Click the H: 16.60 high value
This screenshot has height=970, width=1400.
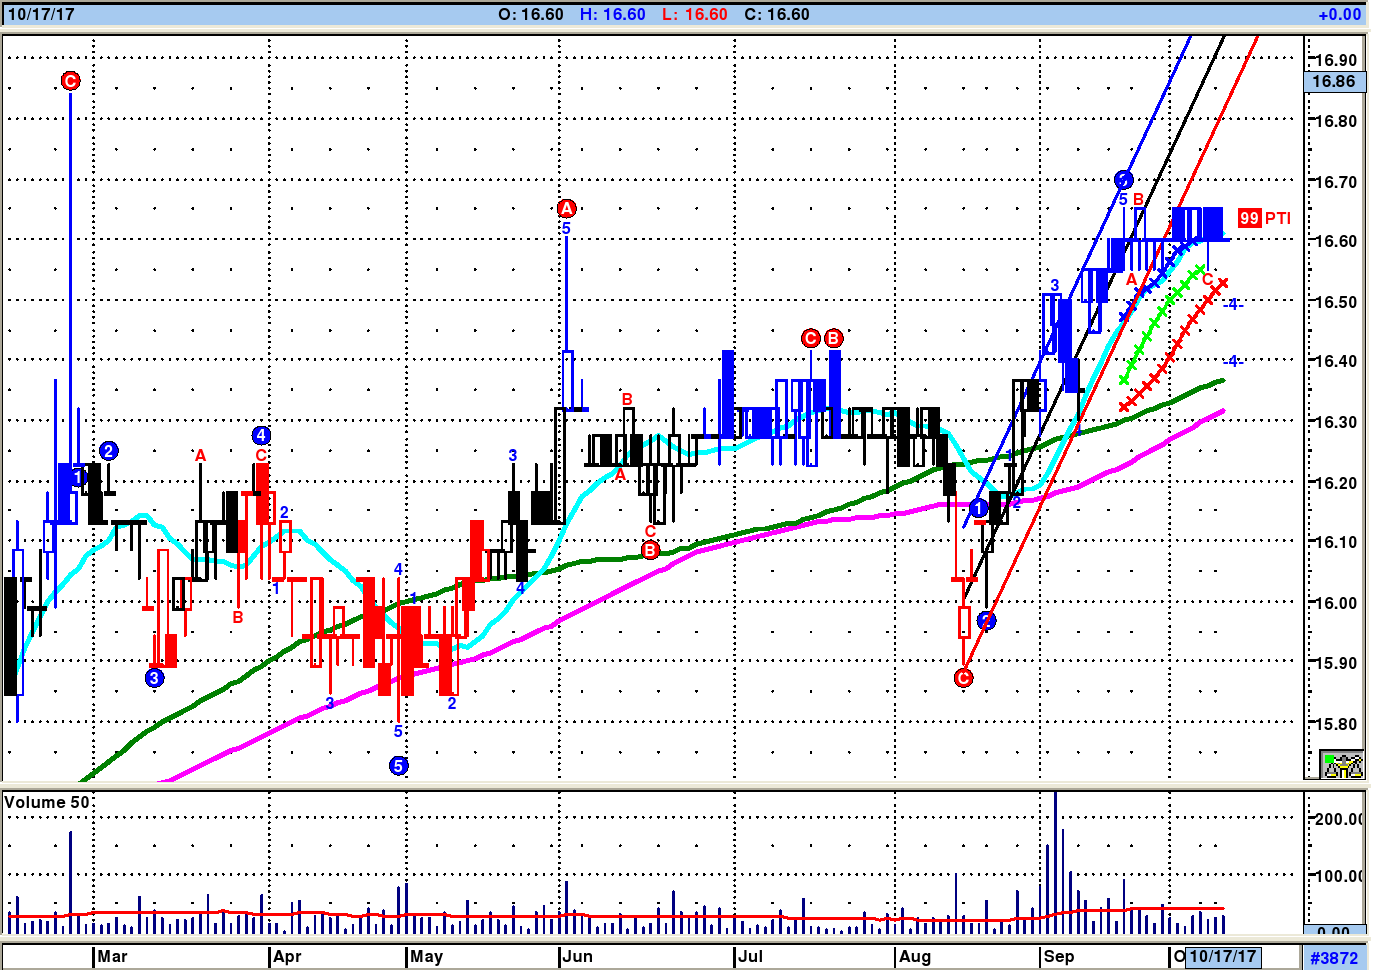[612, 15]
